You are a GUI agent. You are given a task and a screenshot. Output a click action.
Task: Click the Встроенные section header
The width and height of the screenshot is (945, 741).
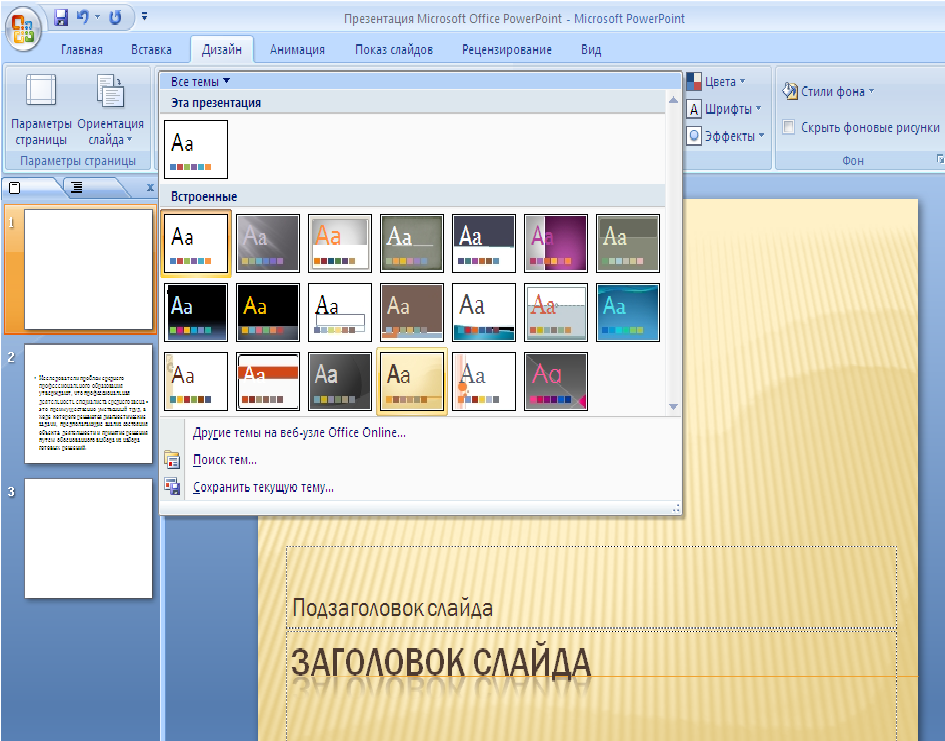tap(413, 196)
